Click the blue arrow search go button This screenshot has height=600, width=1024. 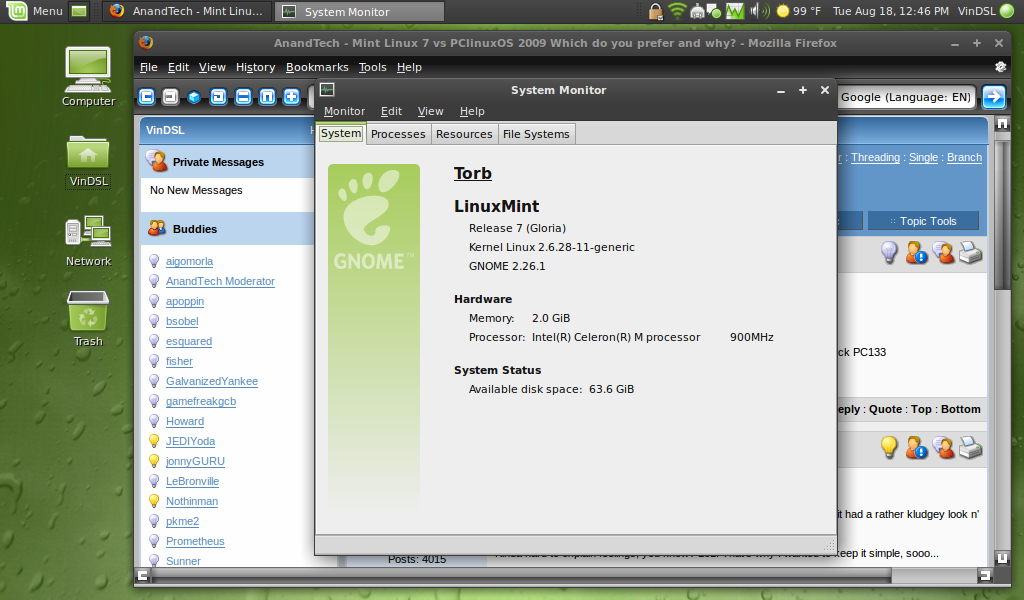pos(993,97)
